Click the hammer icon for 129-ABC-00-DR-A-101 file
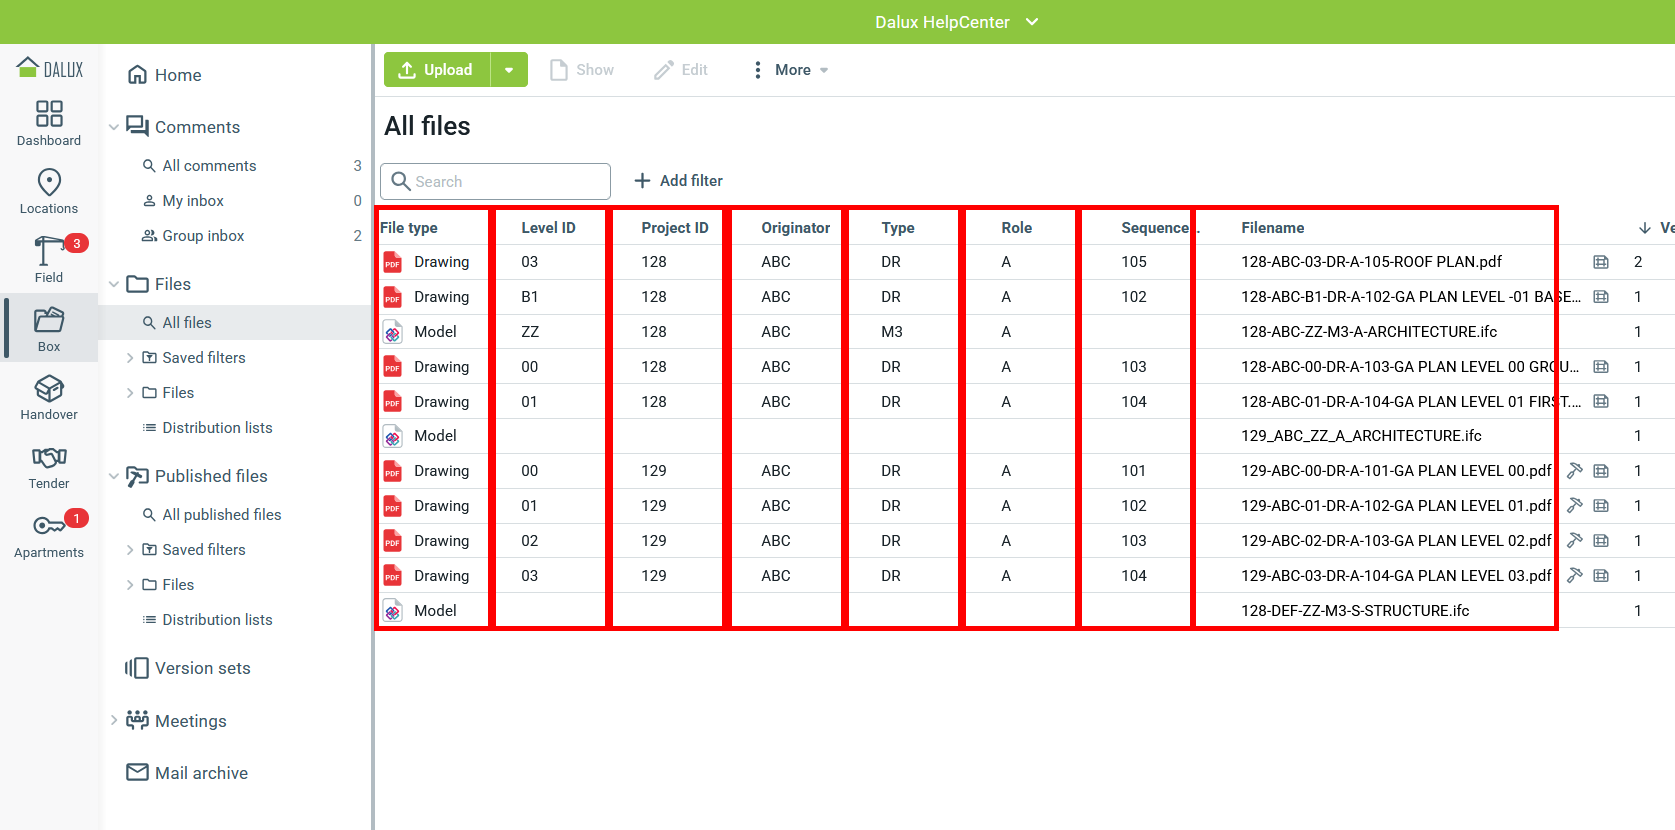Viewport: 1675px width, 830px height. (1574, 471)
